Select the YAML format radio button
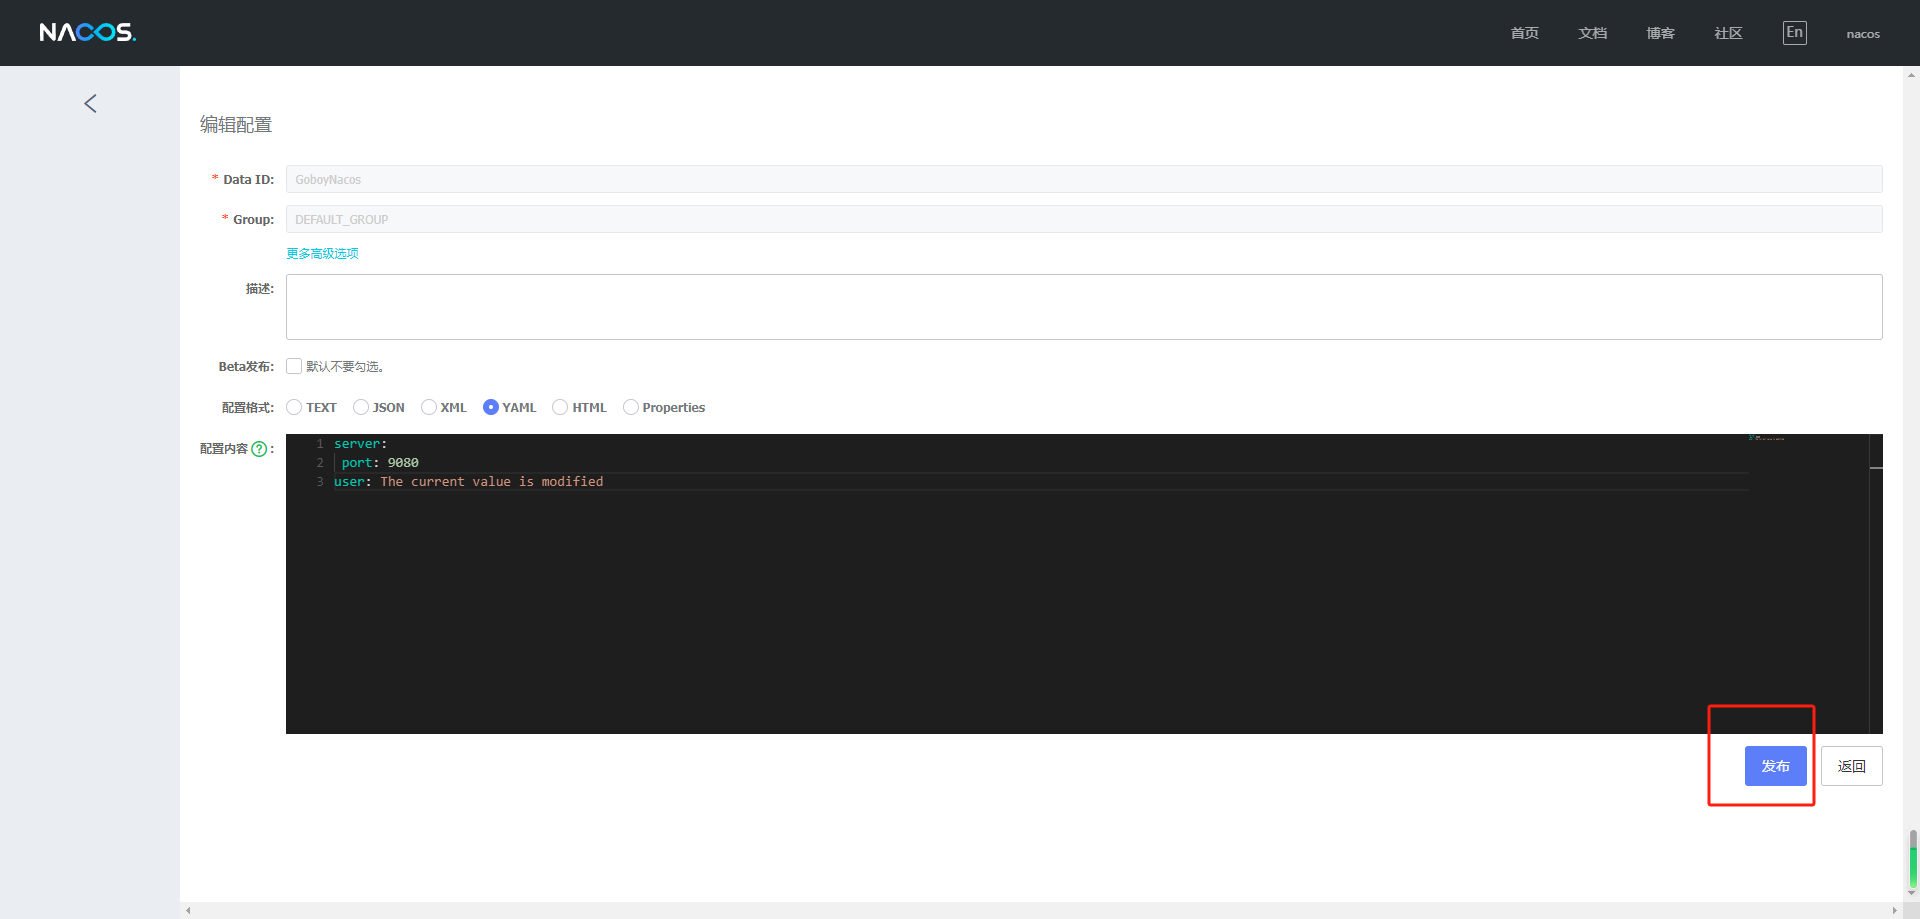Image resolution: width=1920 pixels, height=919 pixels. pos(491,407)
